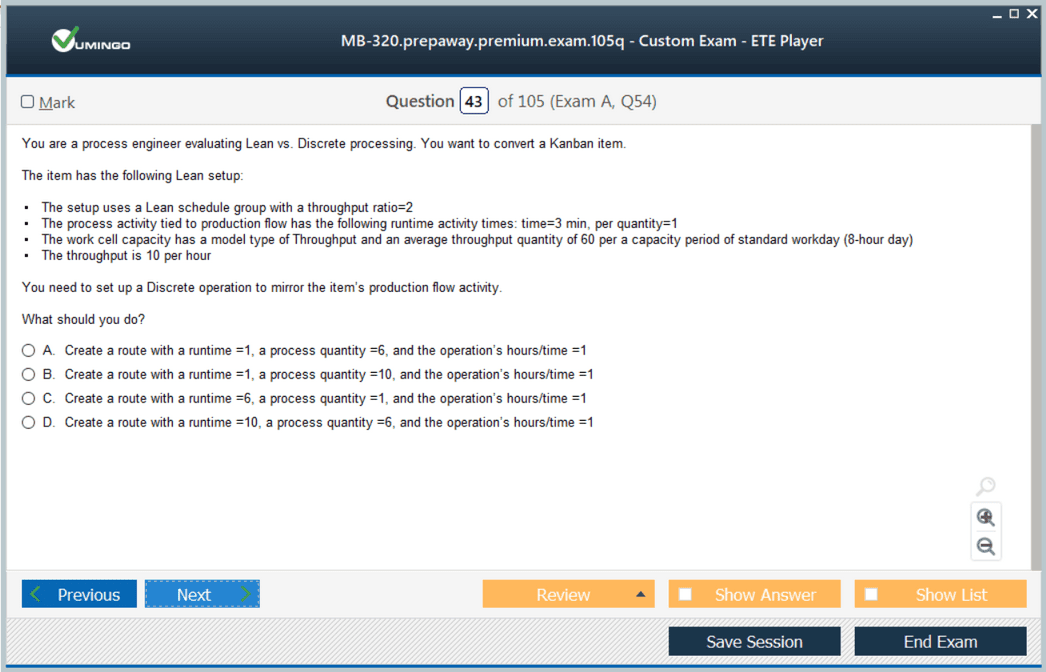Click the 'throughput is 10 per hour' bullet
This screenshot has width=1046, height=672.
tap(126, 256)
